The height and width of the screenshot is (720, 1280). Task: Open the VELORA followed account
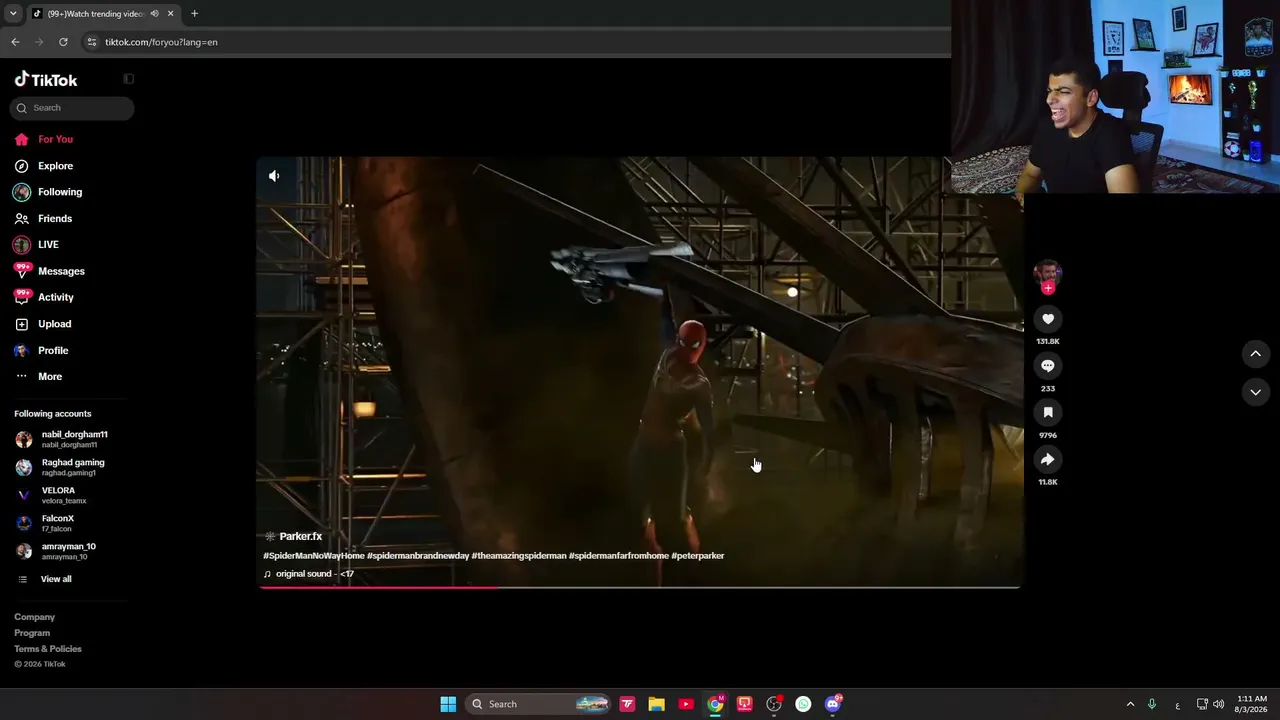(x=51, y=495)
